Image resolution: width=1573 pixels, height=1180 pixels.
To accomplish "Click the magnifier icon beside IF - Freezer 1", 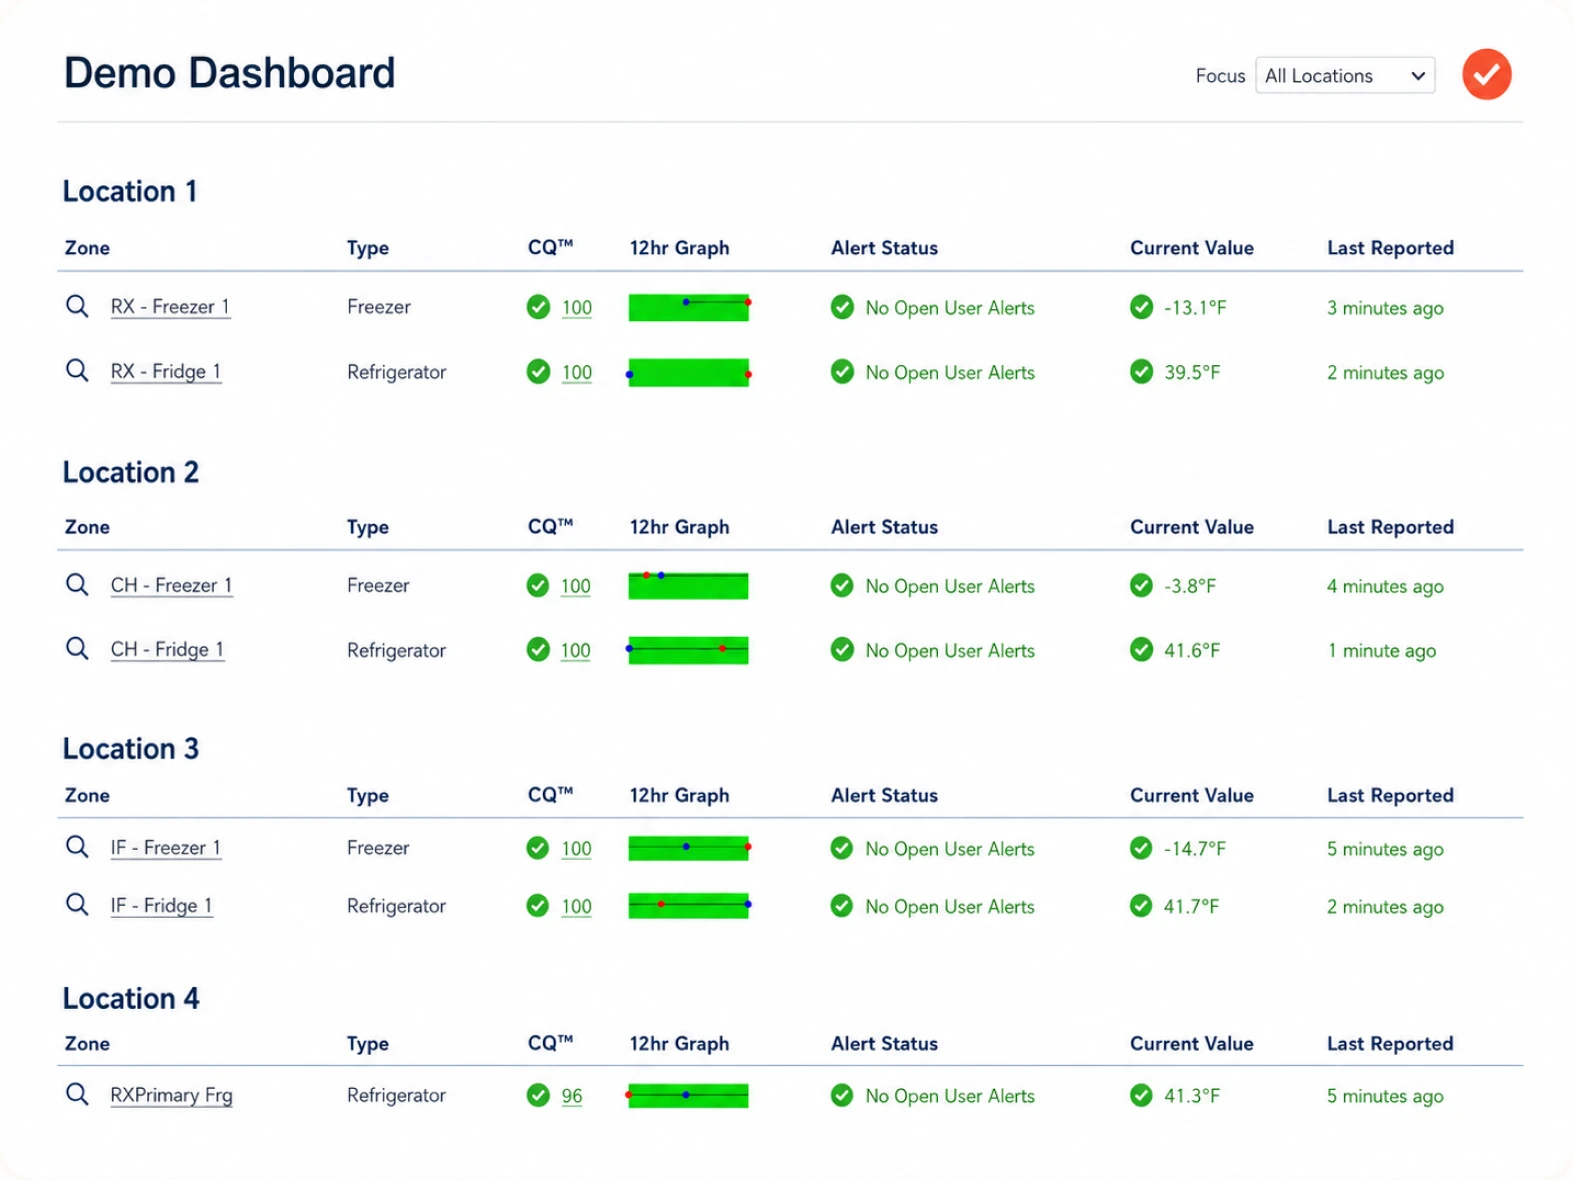I will (77, 847).
